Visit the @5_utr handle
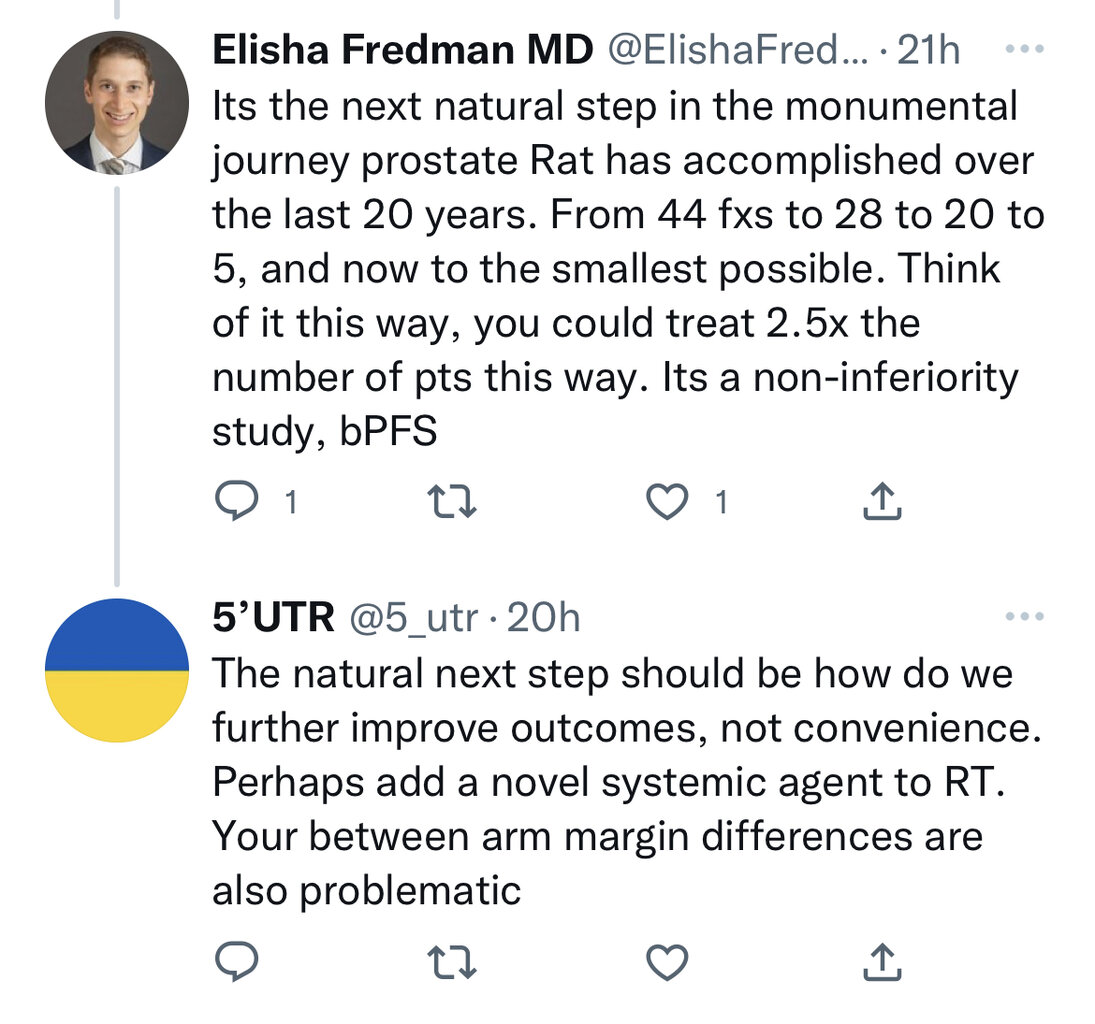 [x=413, y=617]
